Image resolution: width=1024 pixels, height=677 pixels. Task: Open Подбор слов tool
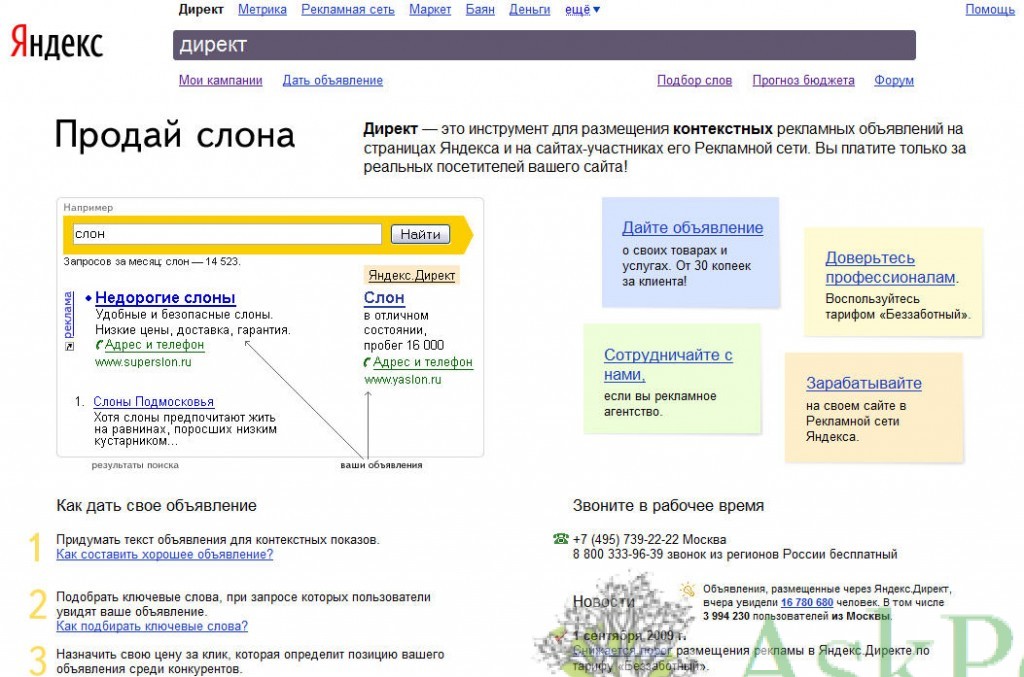pos(695,80)
